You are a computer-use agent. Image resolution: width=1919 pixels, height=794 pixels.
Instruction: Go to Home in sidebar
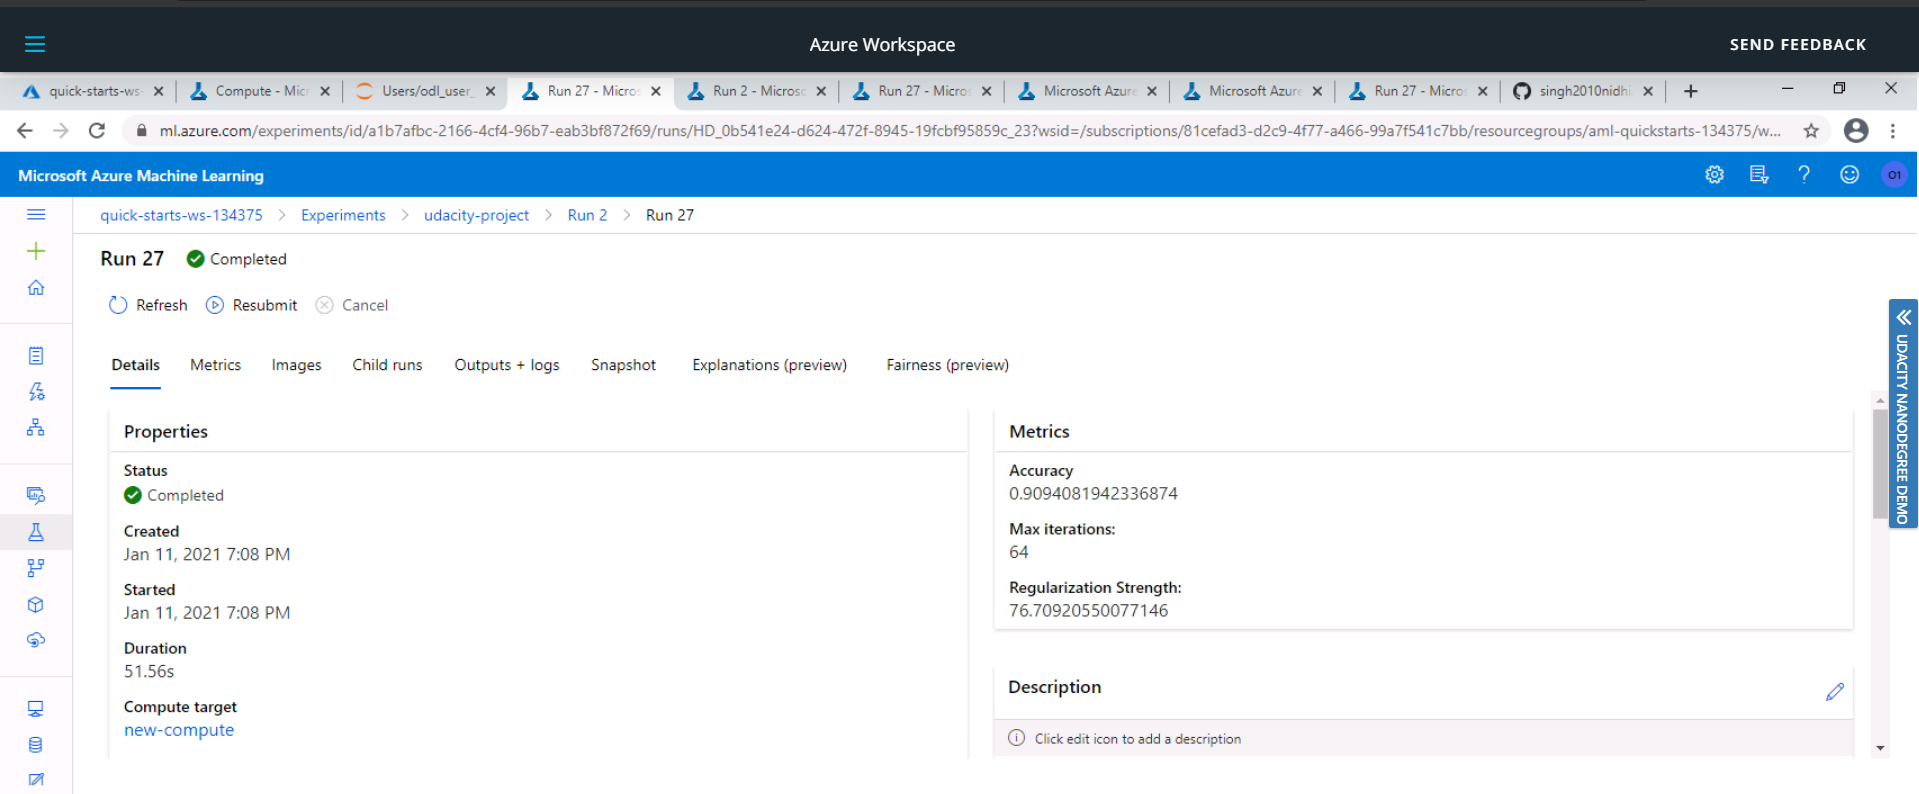[x=36, y=288]
